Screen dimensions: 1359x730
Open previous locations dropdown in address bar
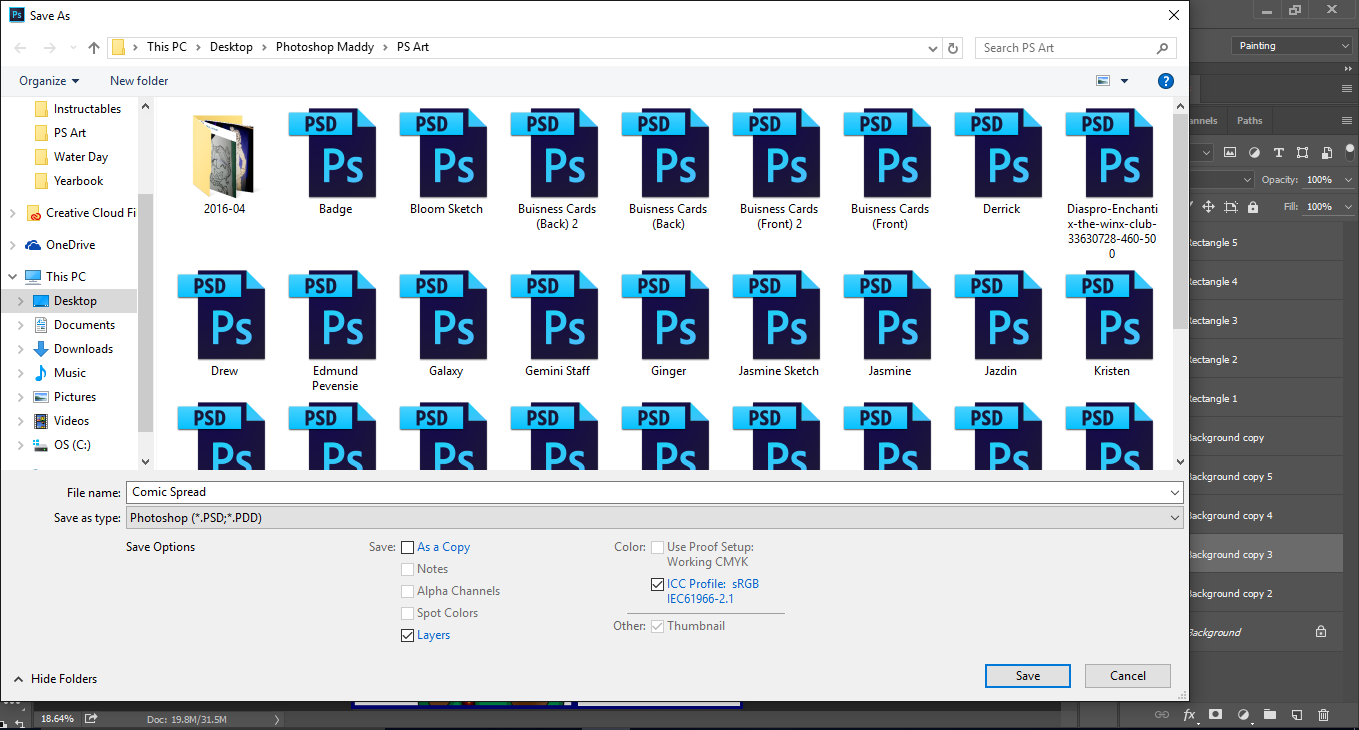click(x=934, y=47)
